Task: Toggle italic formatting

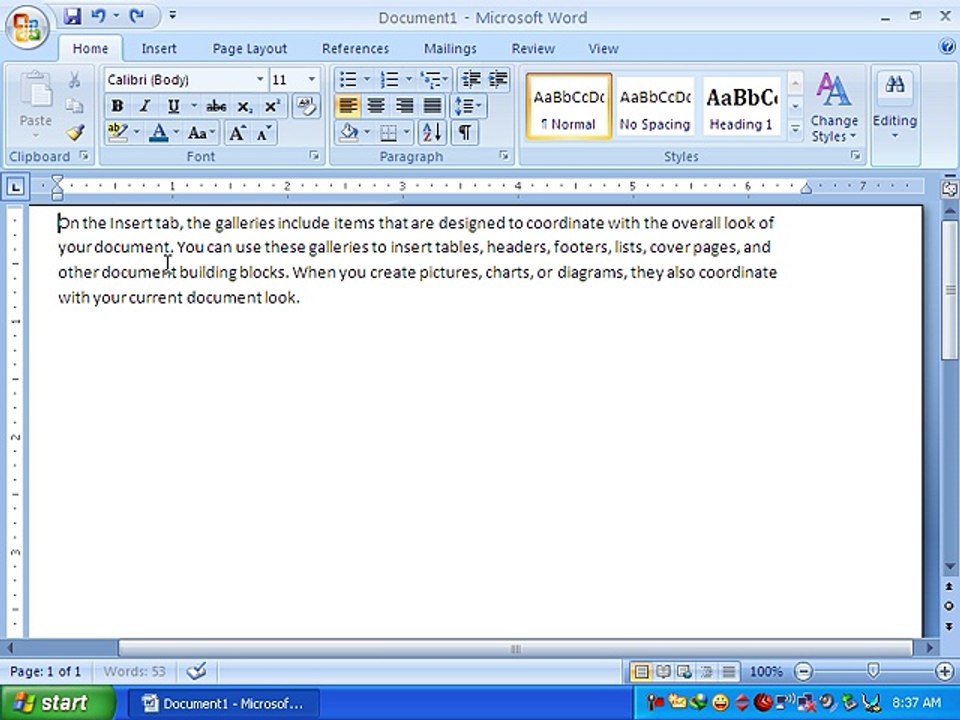Action: coord(144,107)
